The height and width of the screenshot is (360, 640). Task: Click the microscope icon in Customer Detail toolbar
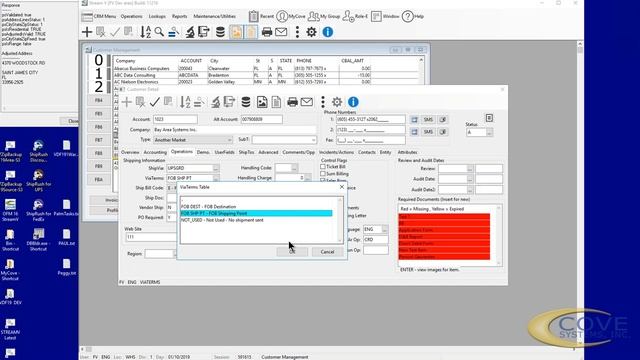215,102
